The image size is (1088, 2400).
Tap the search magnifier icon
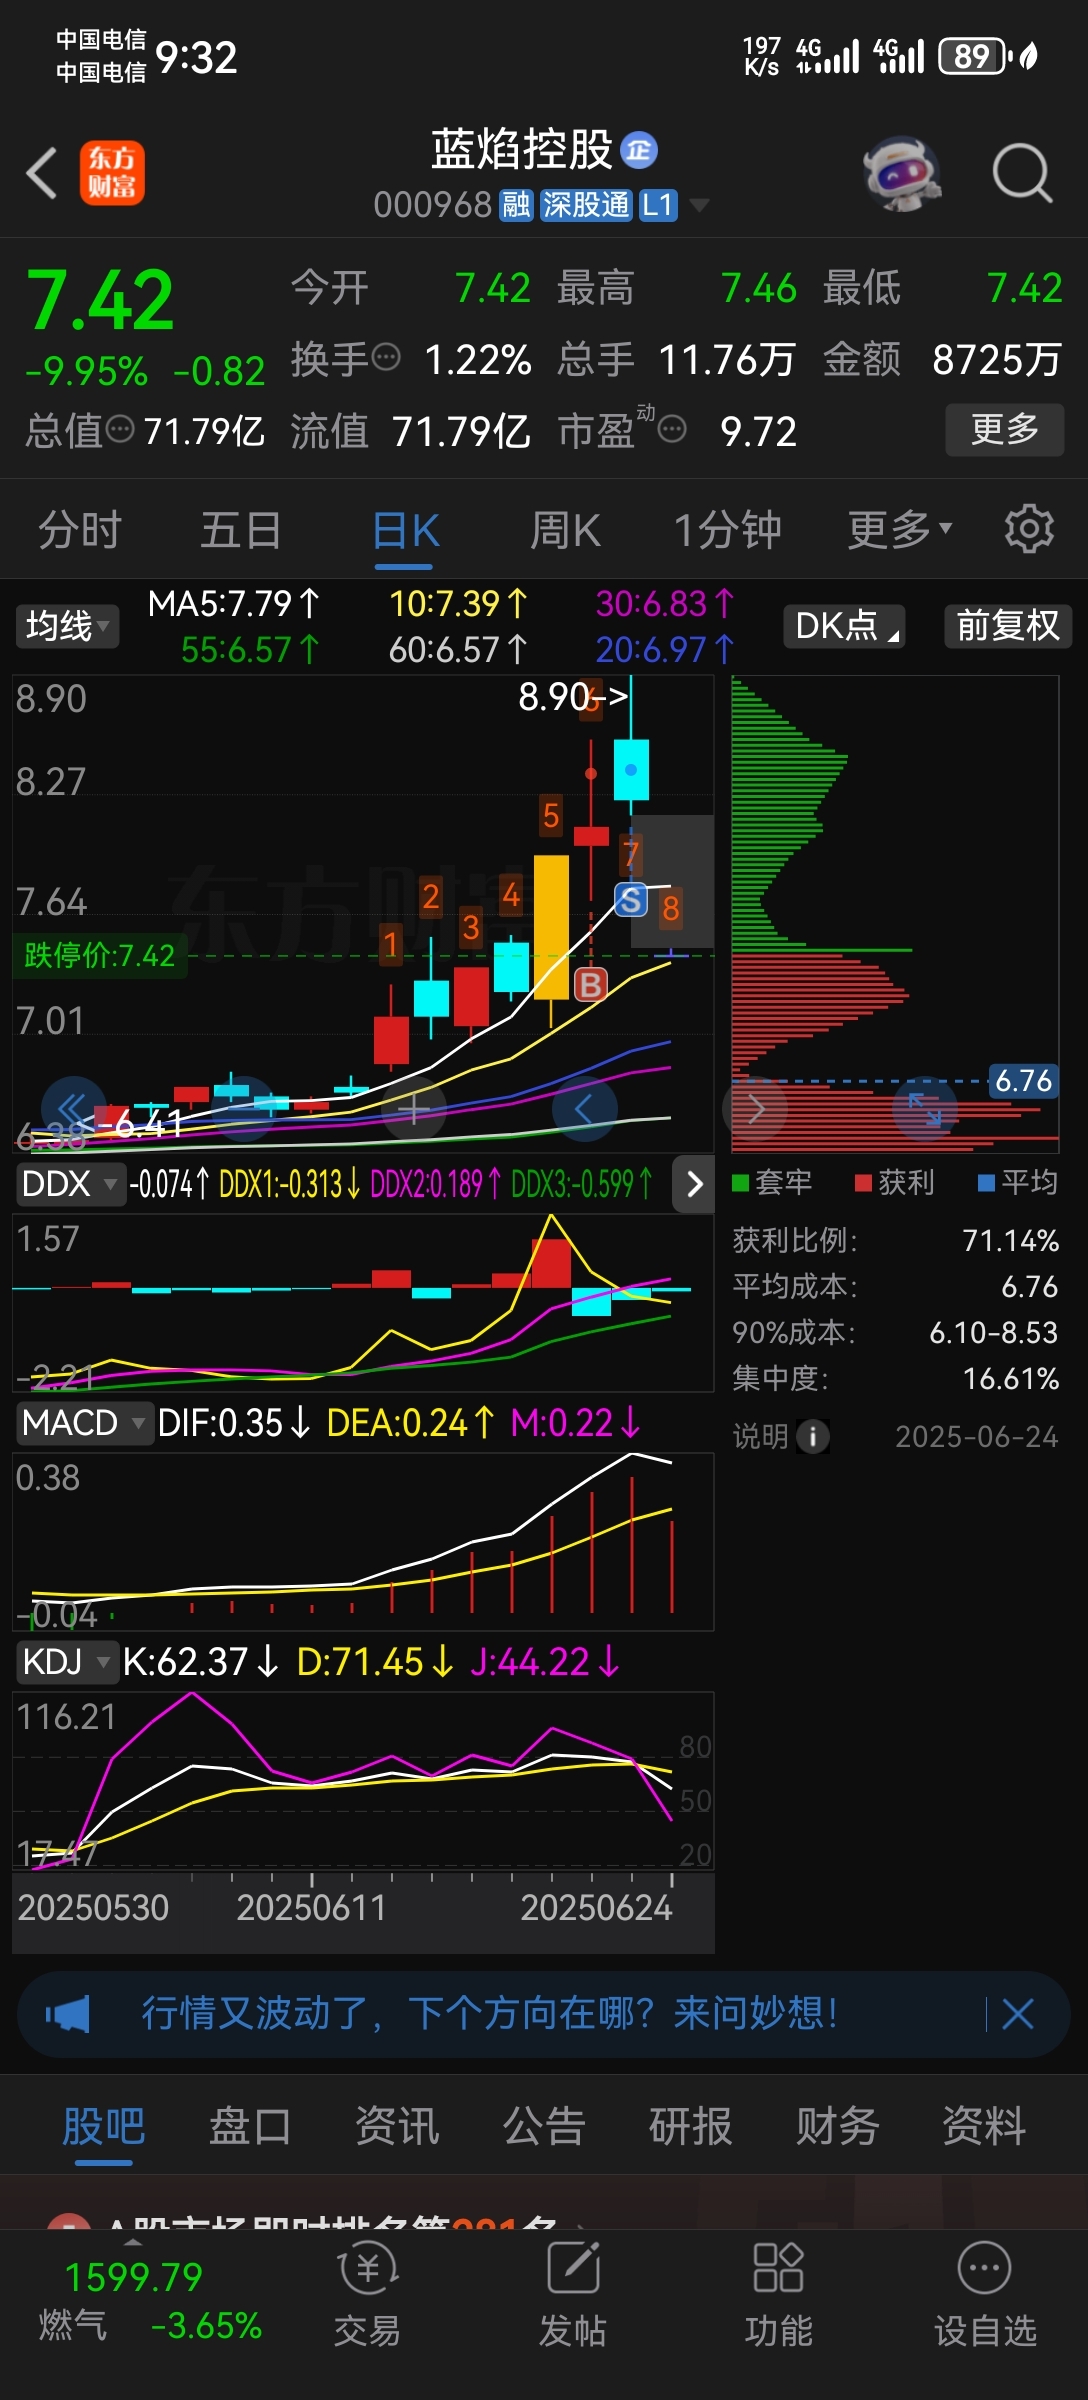click(x=1022, y=173)
